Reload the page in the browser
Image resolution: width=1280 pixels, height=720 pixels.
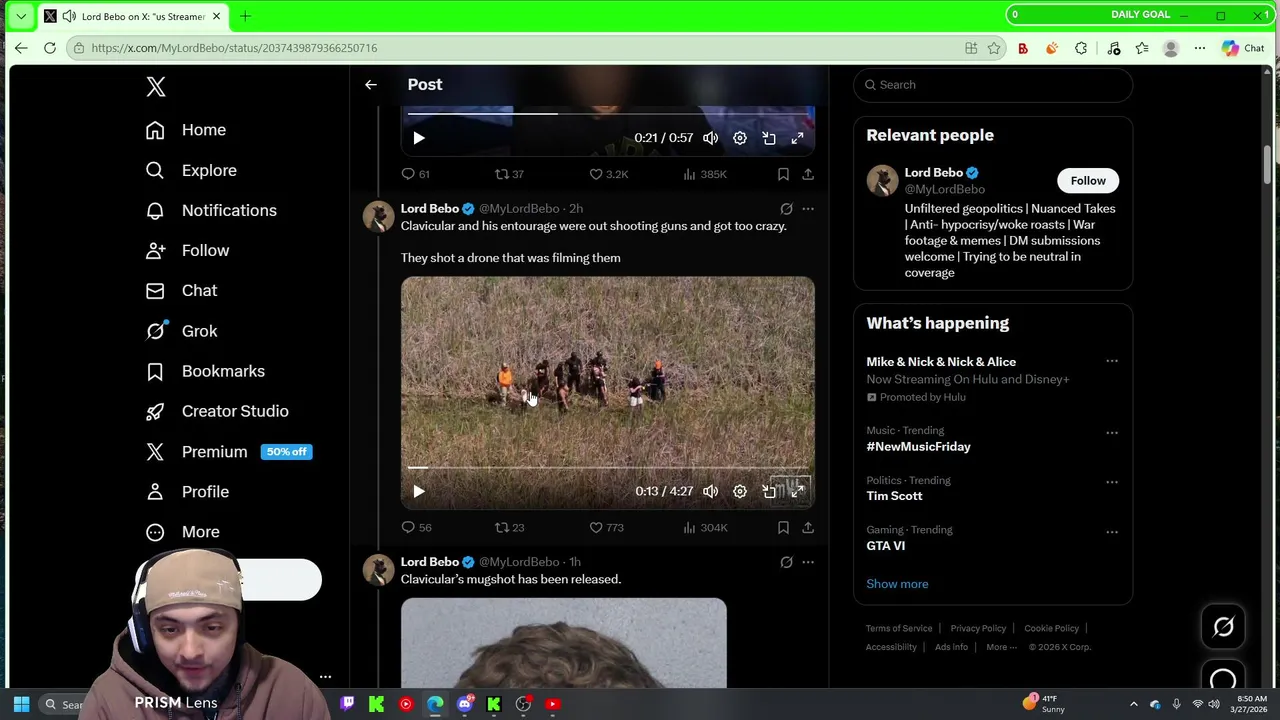tap(49, 48)
